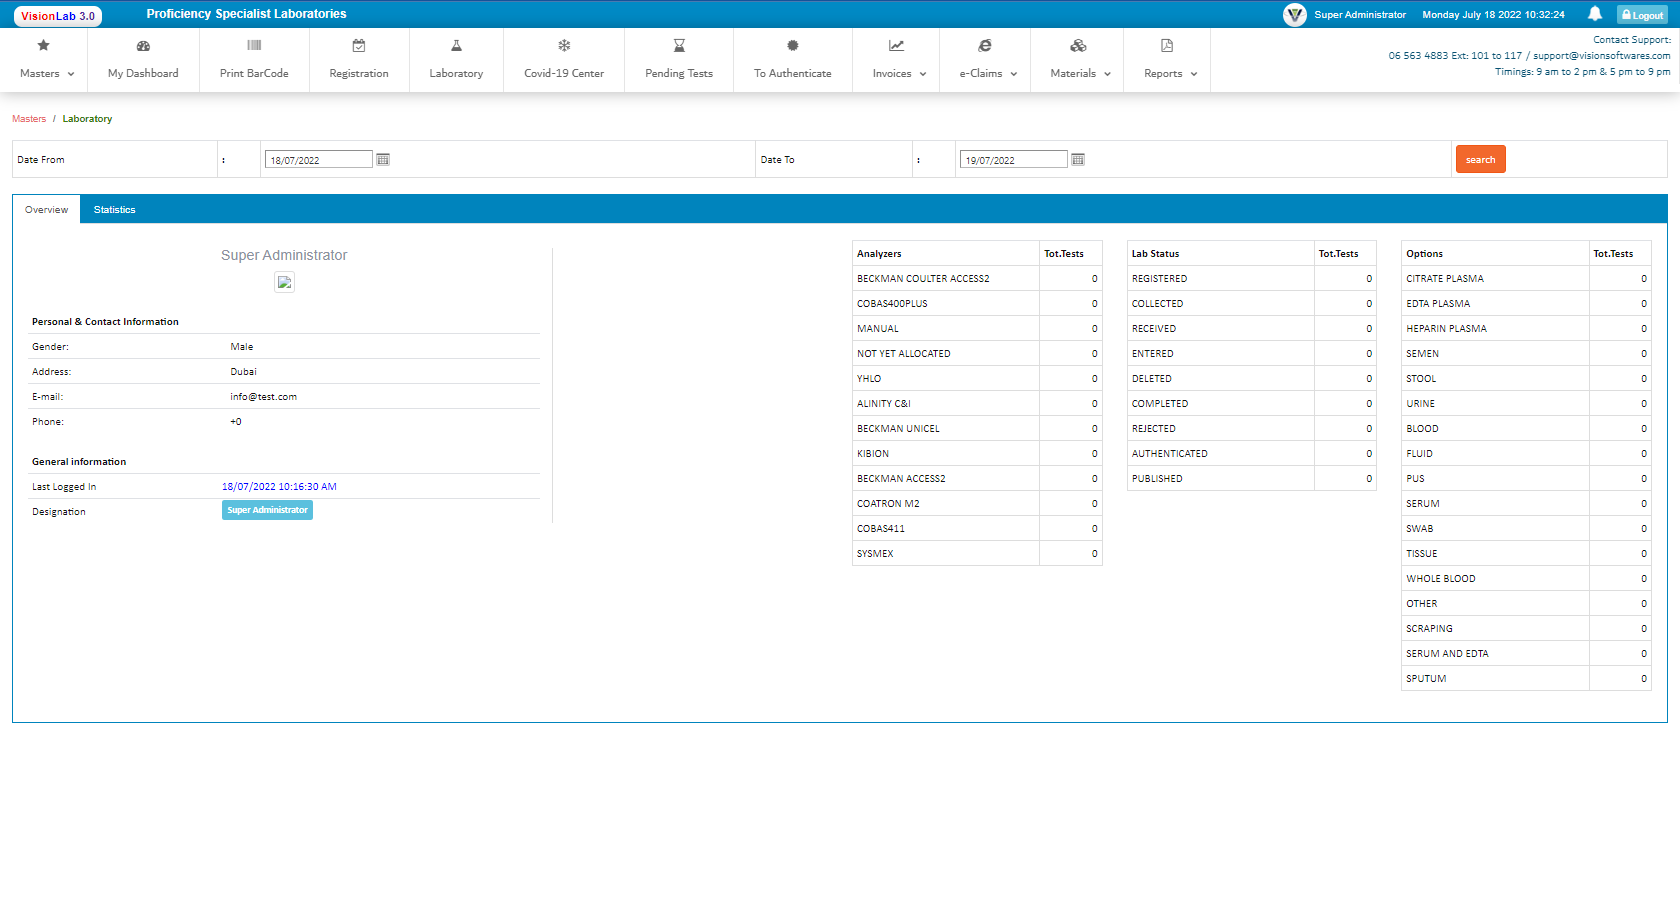Click the To Authenticate icon
This screenshot has width=1680, height=906.
pyautogui.click(x=792, y=45)
